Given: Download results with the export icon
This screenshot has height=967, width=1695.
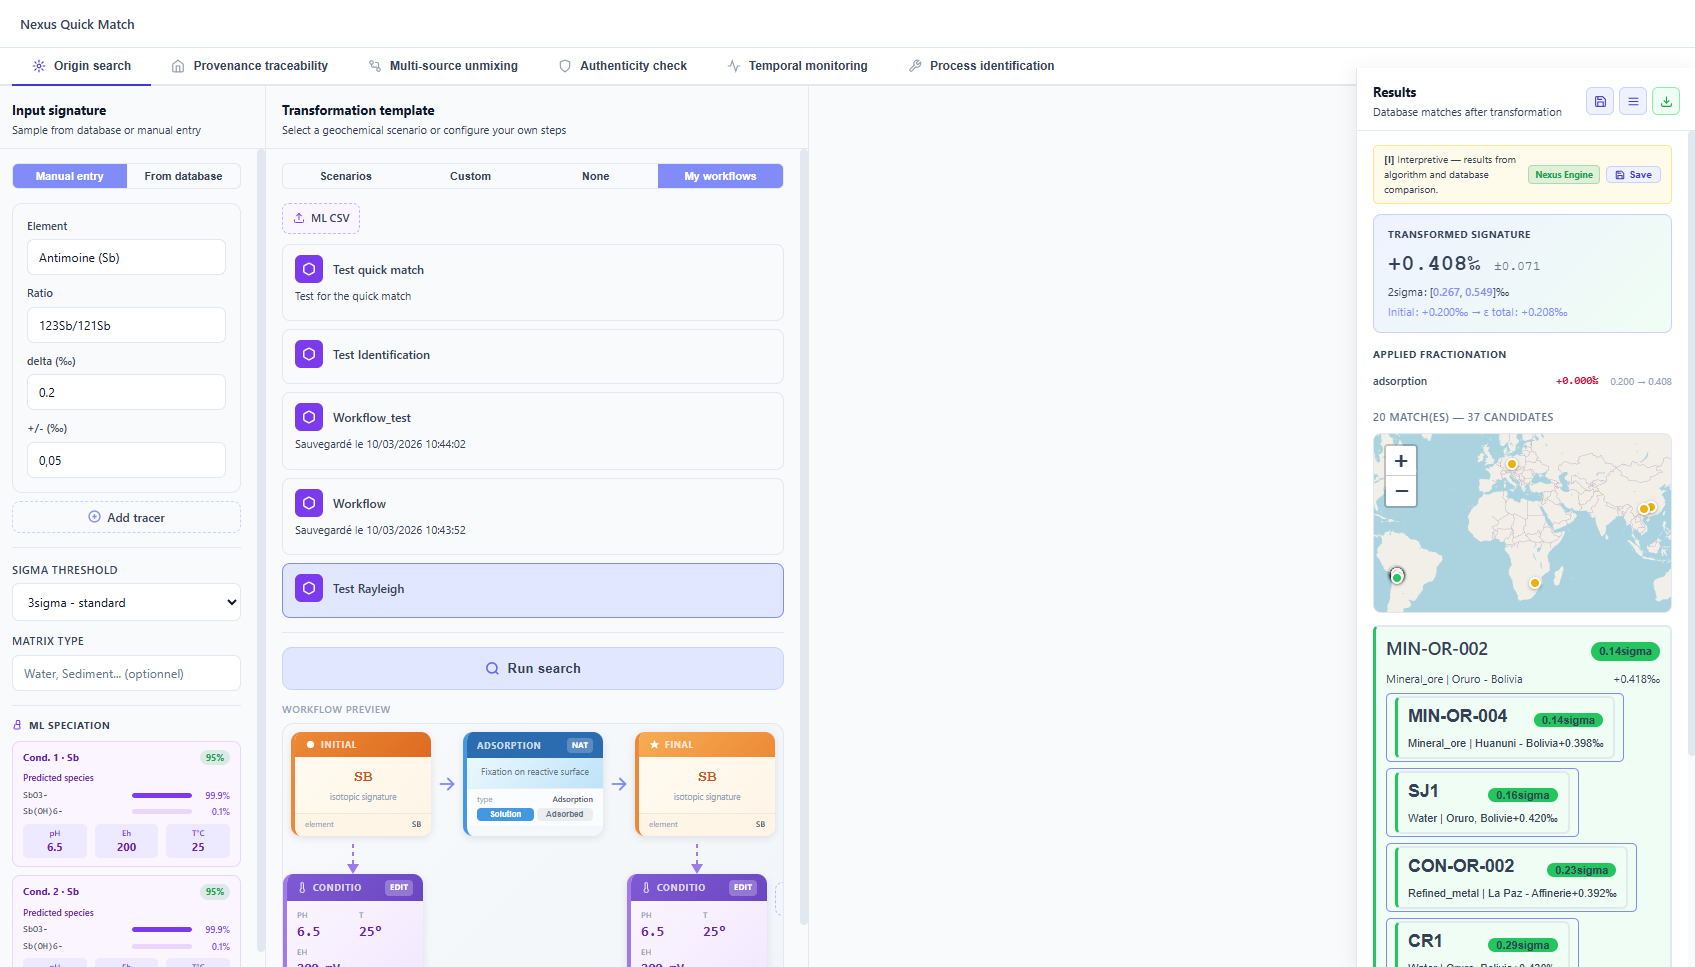Looking at the screenshot, I should (x=1666, y=101).
